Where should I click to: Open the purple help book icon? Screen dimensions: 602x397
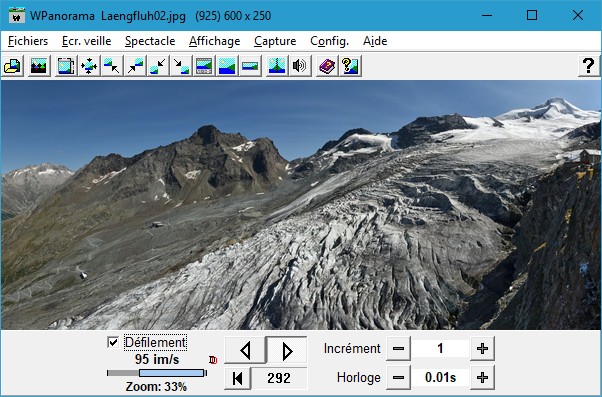coord(327,66)
